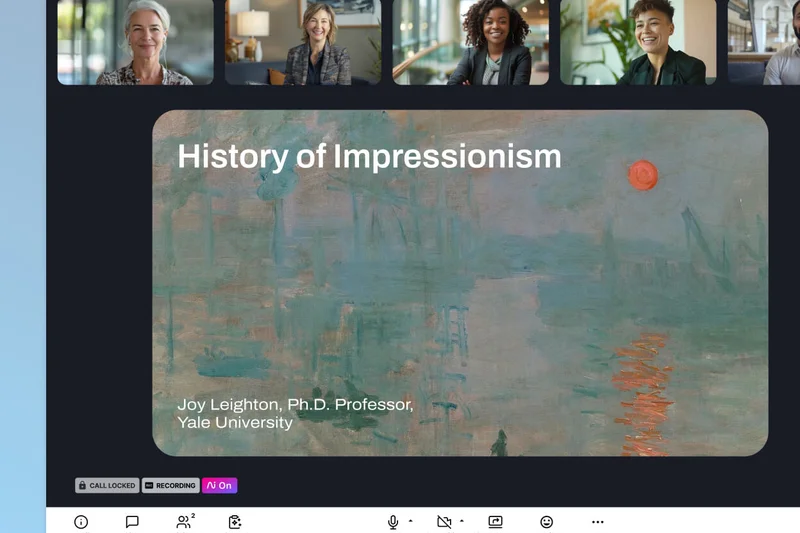This screenshot has height=533, width=800.
Task: Click the Recording indicator badge
Action: (x=170, y=486)
